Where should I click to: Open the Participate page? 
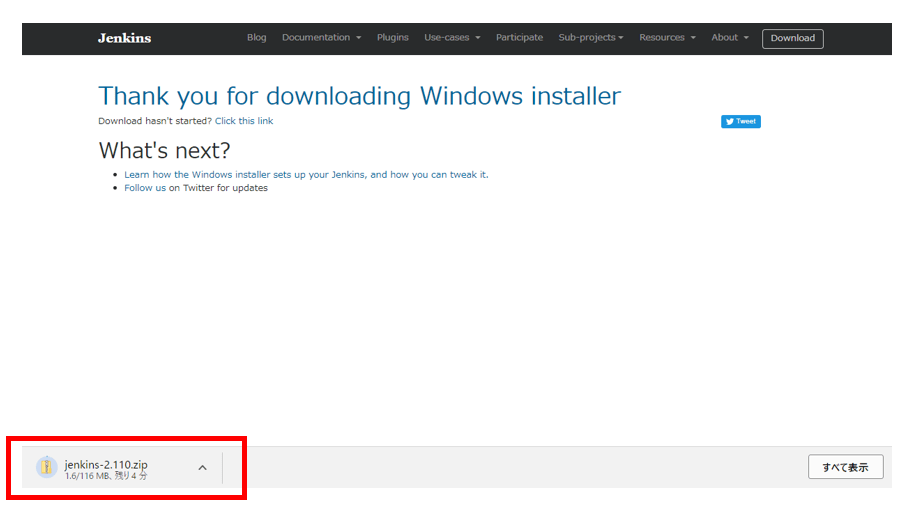pyautogui.click(x=519, y=38)
